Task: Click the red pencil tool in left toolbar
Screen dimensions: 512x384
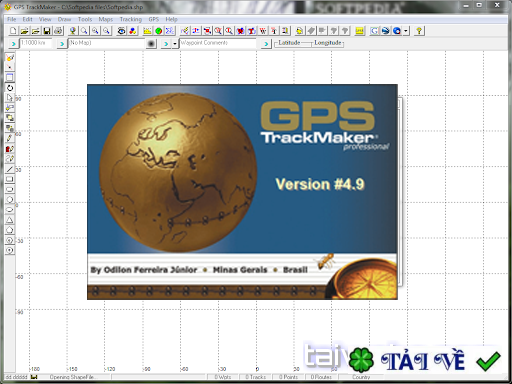Action: pos(10,149)
